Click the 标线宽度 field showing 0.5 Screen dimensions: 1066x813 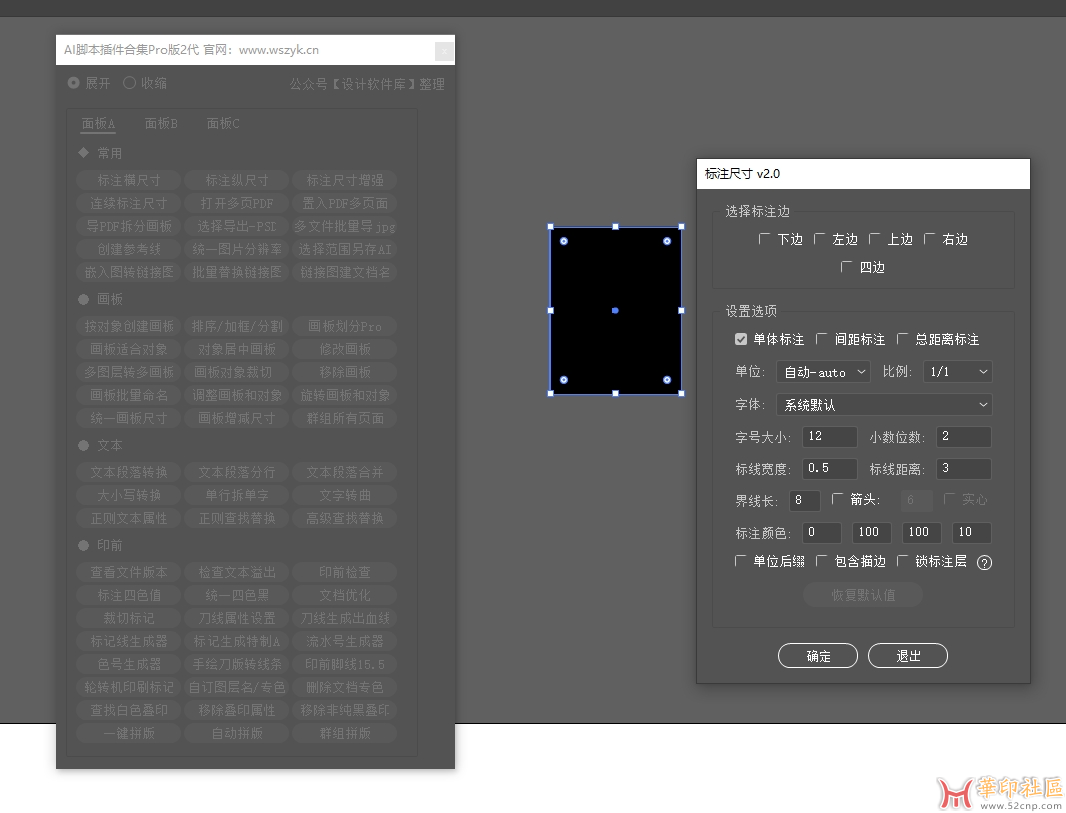pos(829,468)
